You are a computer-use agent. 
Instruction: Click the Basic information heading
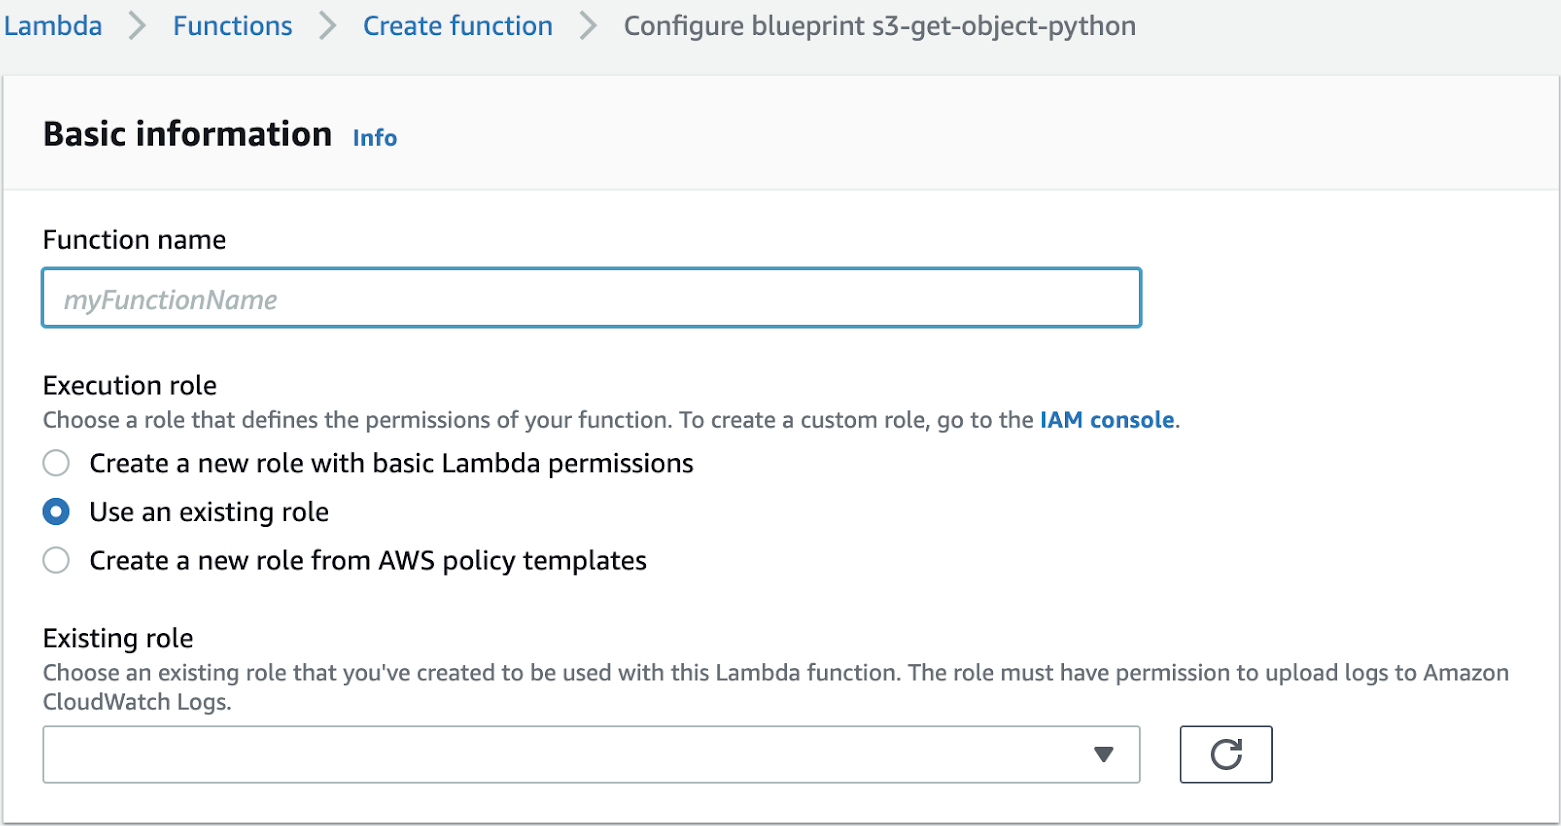click(188, 134)
